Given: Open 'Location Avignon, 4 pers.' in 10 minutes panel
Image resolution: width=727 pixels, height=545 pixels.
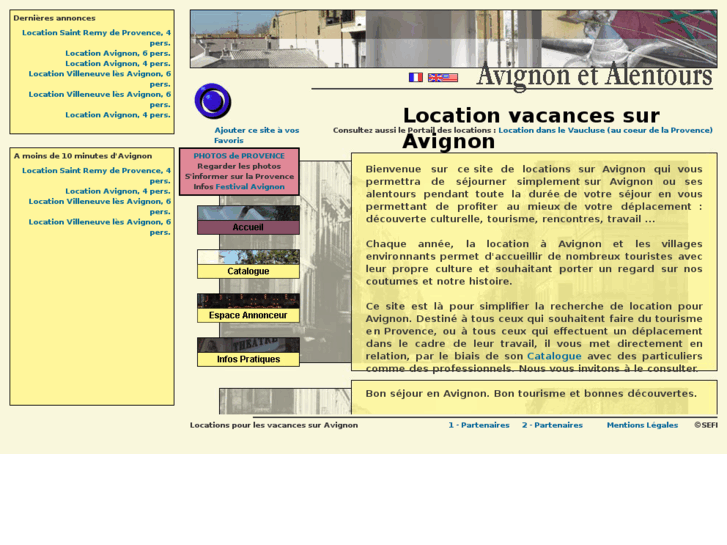Looking at the screenshot, I should click(x=118, y=191).
